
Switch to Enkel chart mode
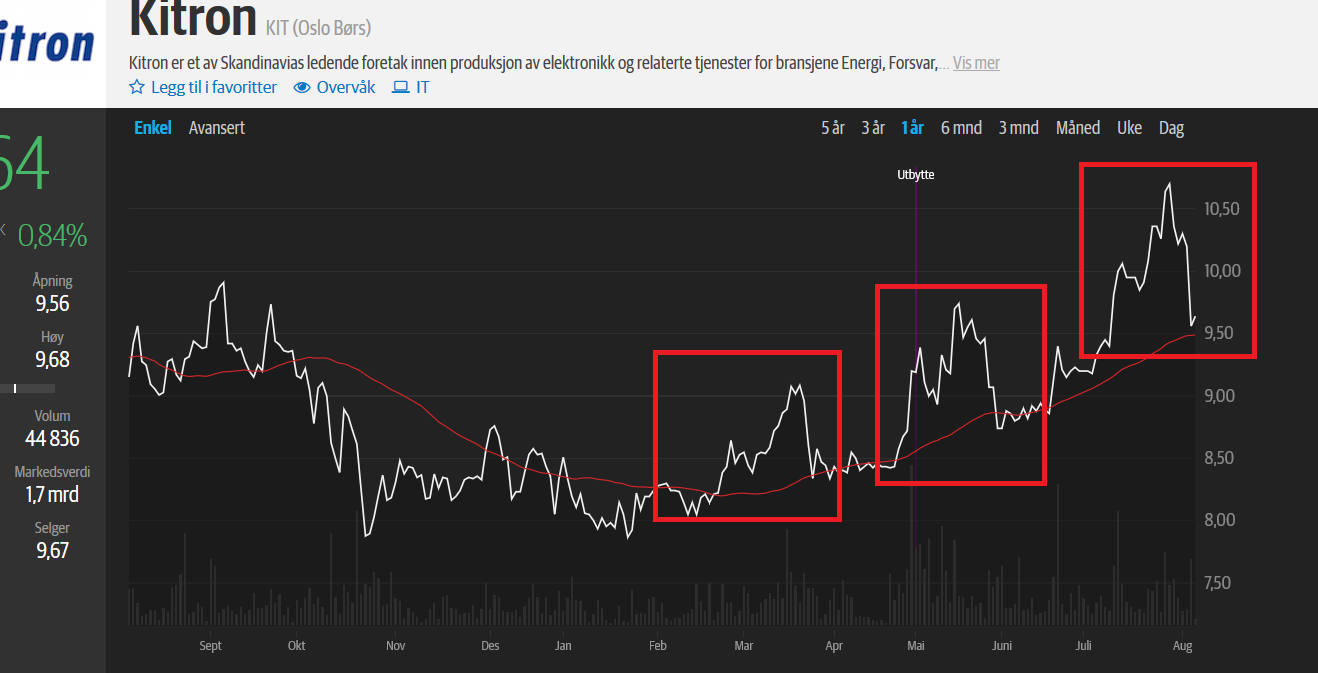click(153, 127)
